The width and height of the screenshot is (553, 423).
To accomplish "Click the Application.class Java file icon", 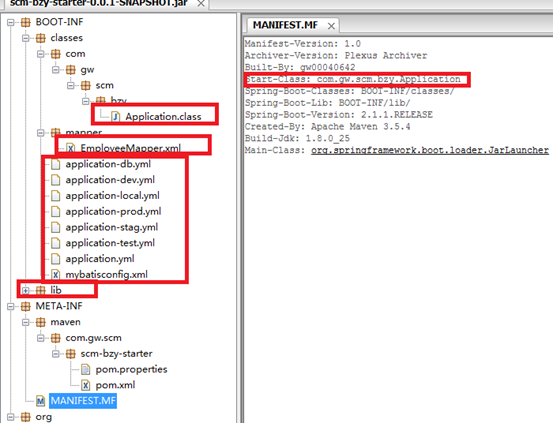I will coord(115,116).
